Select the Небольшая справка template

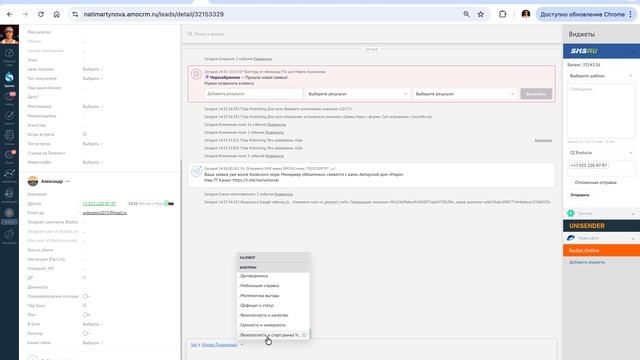(x=273, y=286)
